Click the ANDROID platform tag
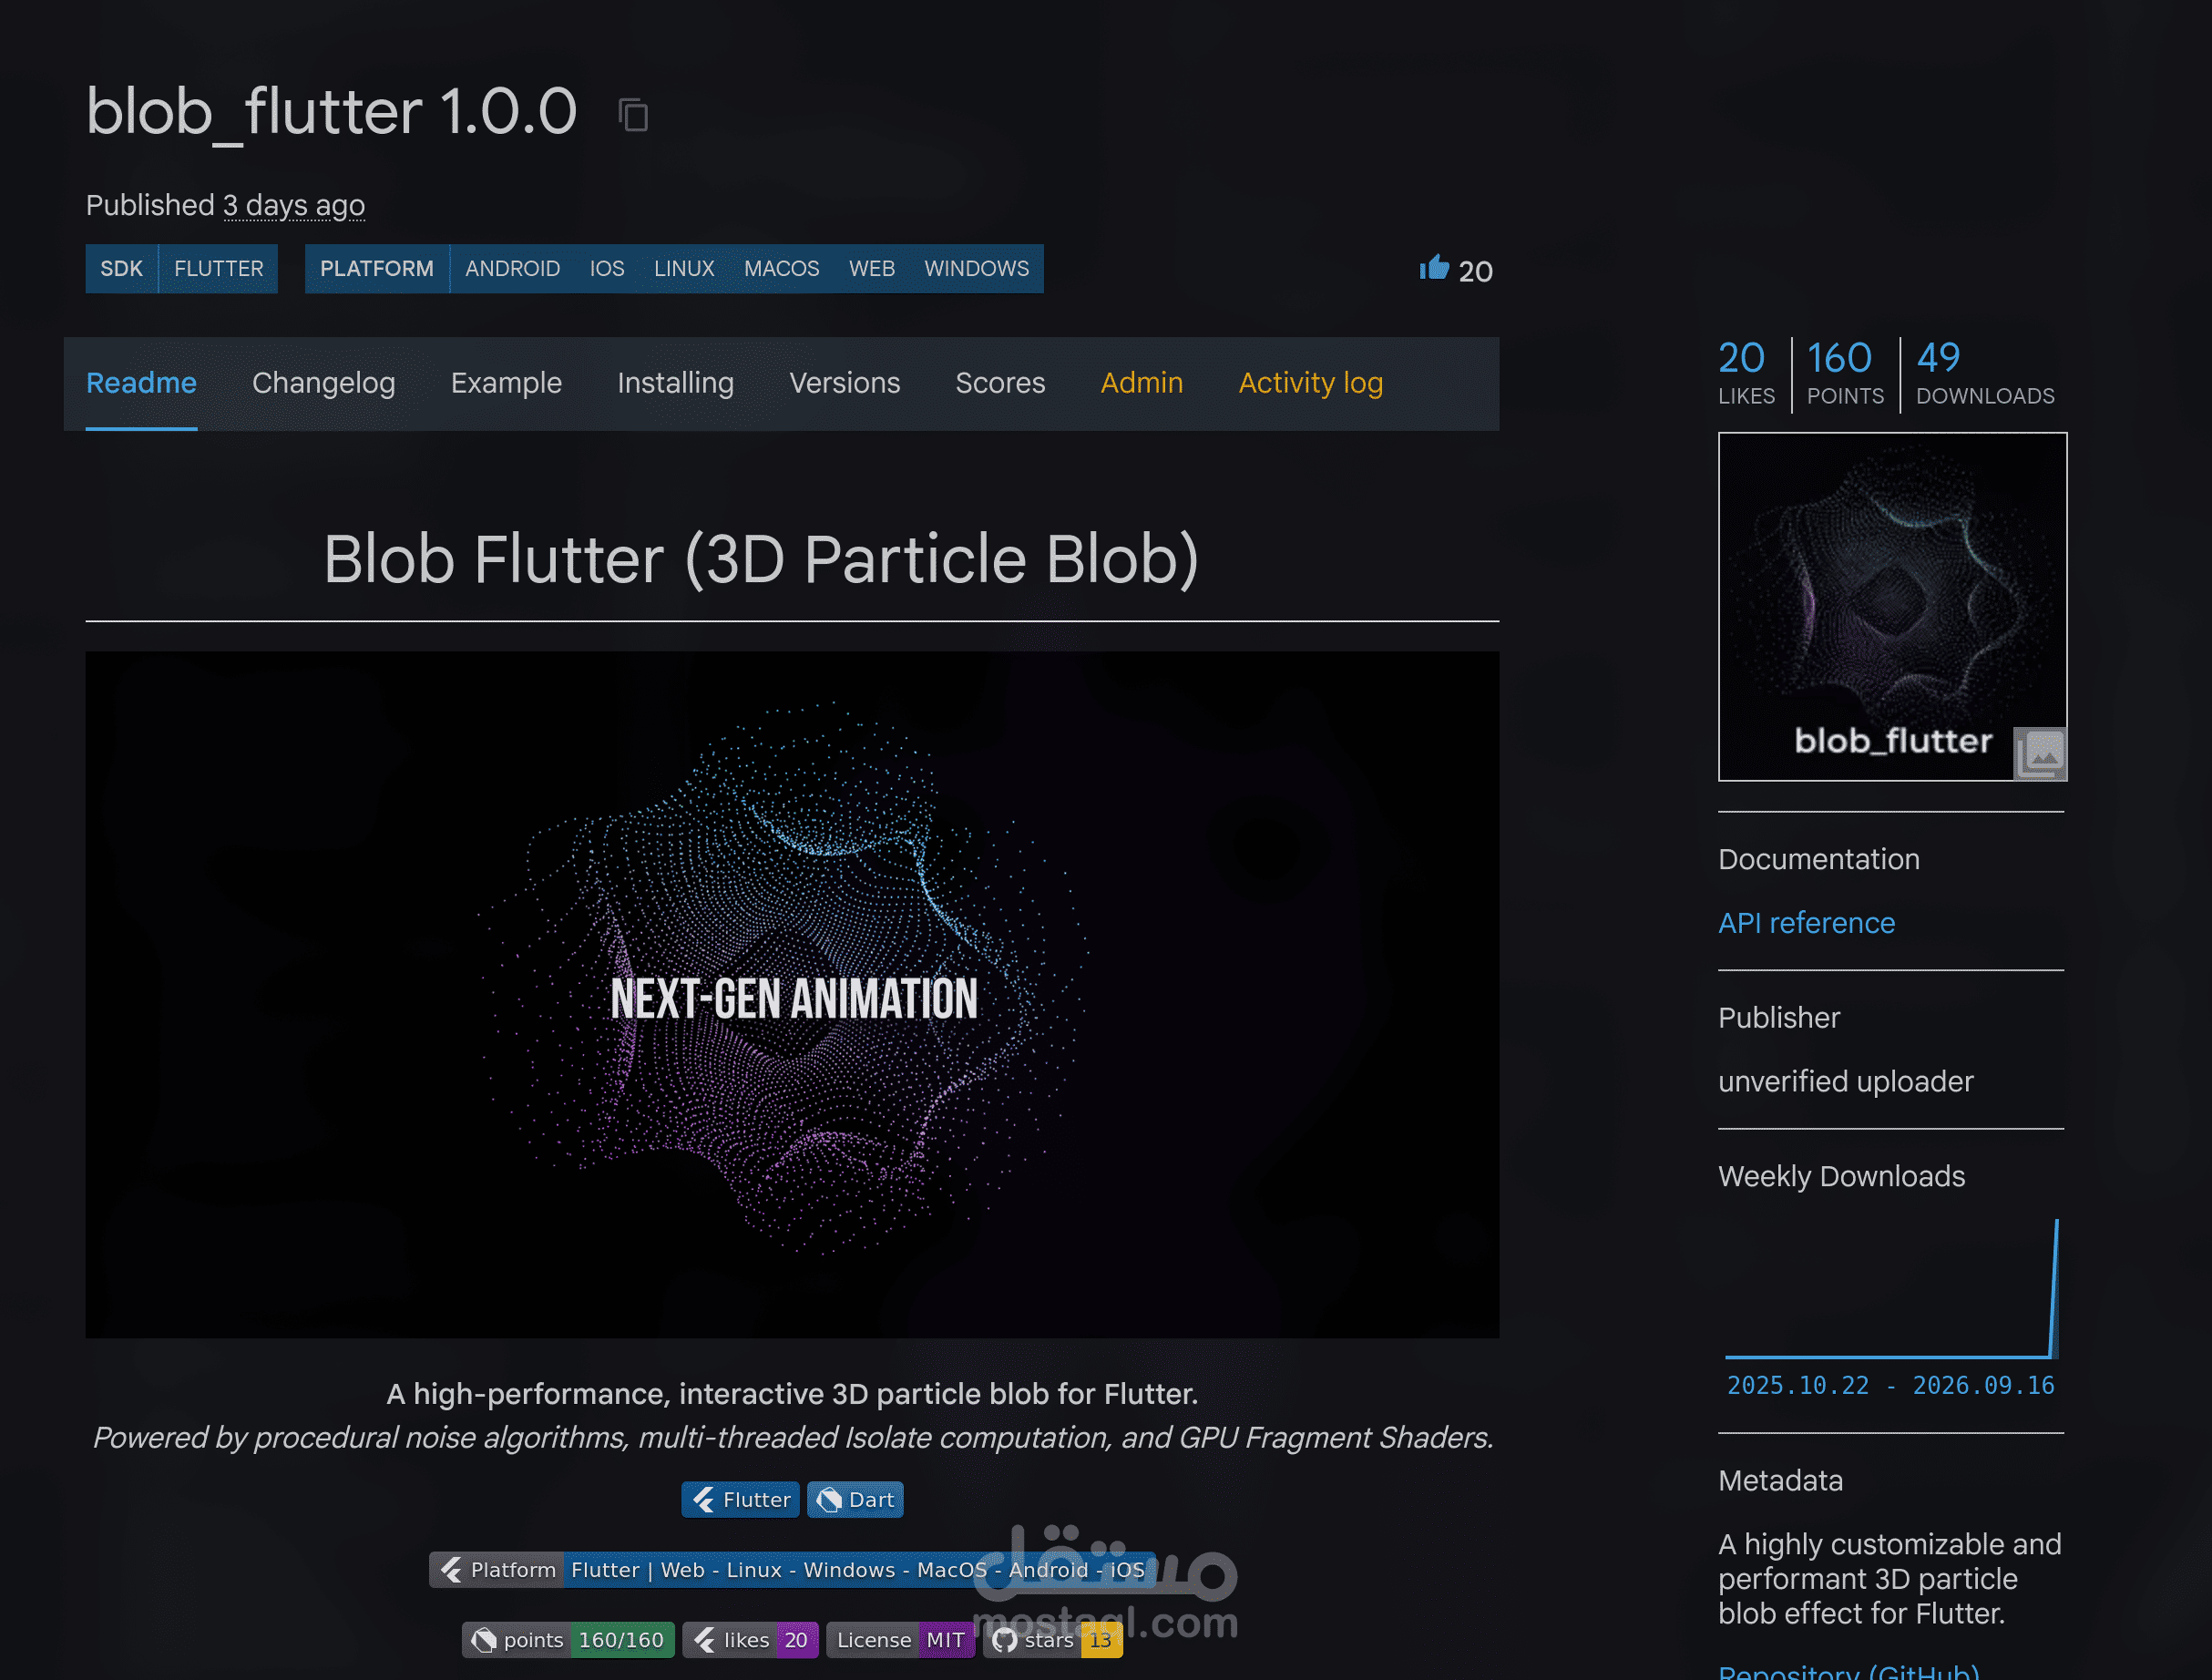 click(x=513, y=269)
